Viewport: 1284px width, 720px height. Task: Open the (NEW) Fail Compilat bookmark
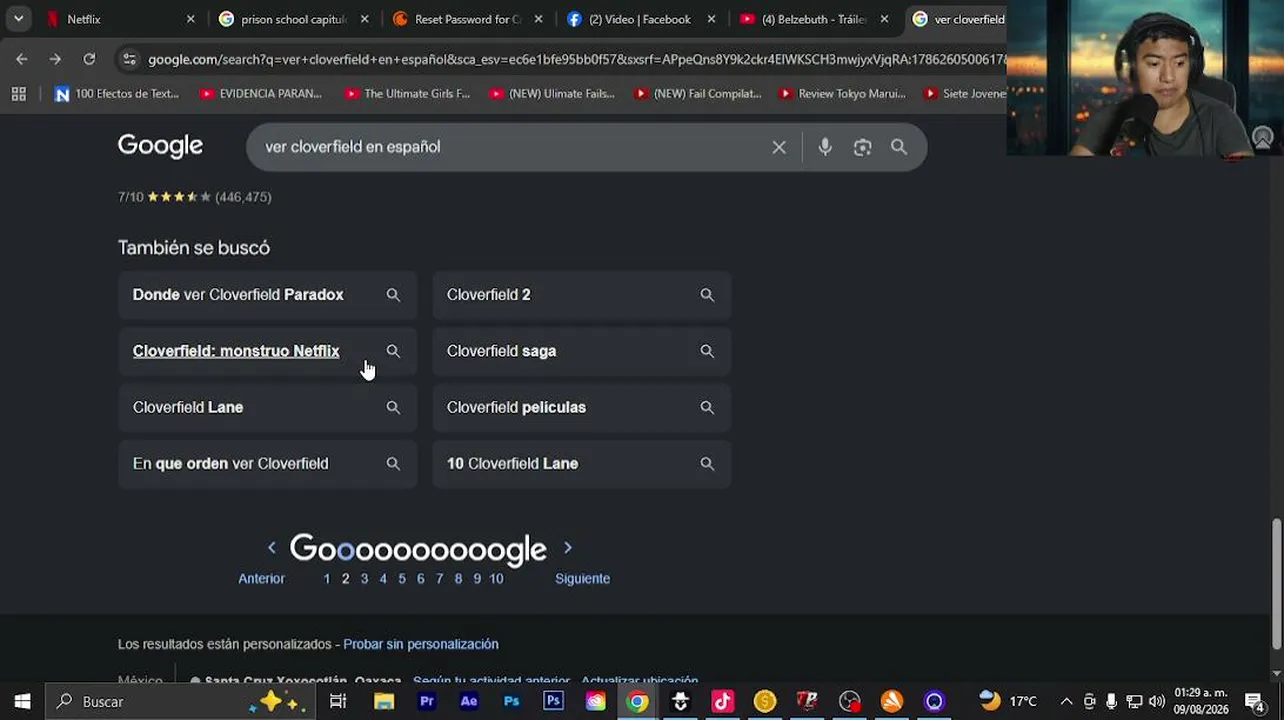click(x=697, y=94)
